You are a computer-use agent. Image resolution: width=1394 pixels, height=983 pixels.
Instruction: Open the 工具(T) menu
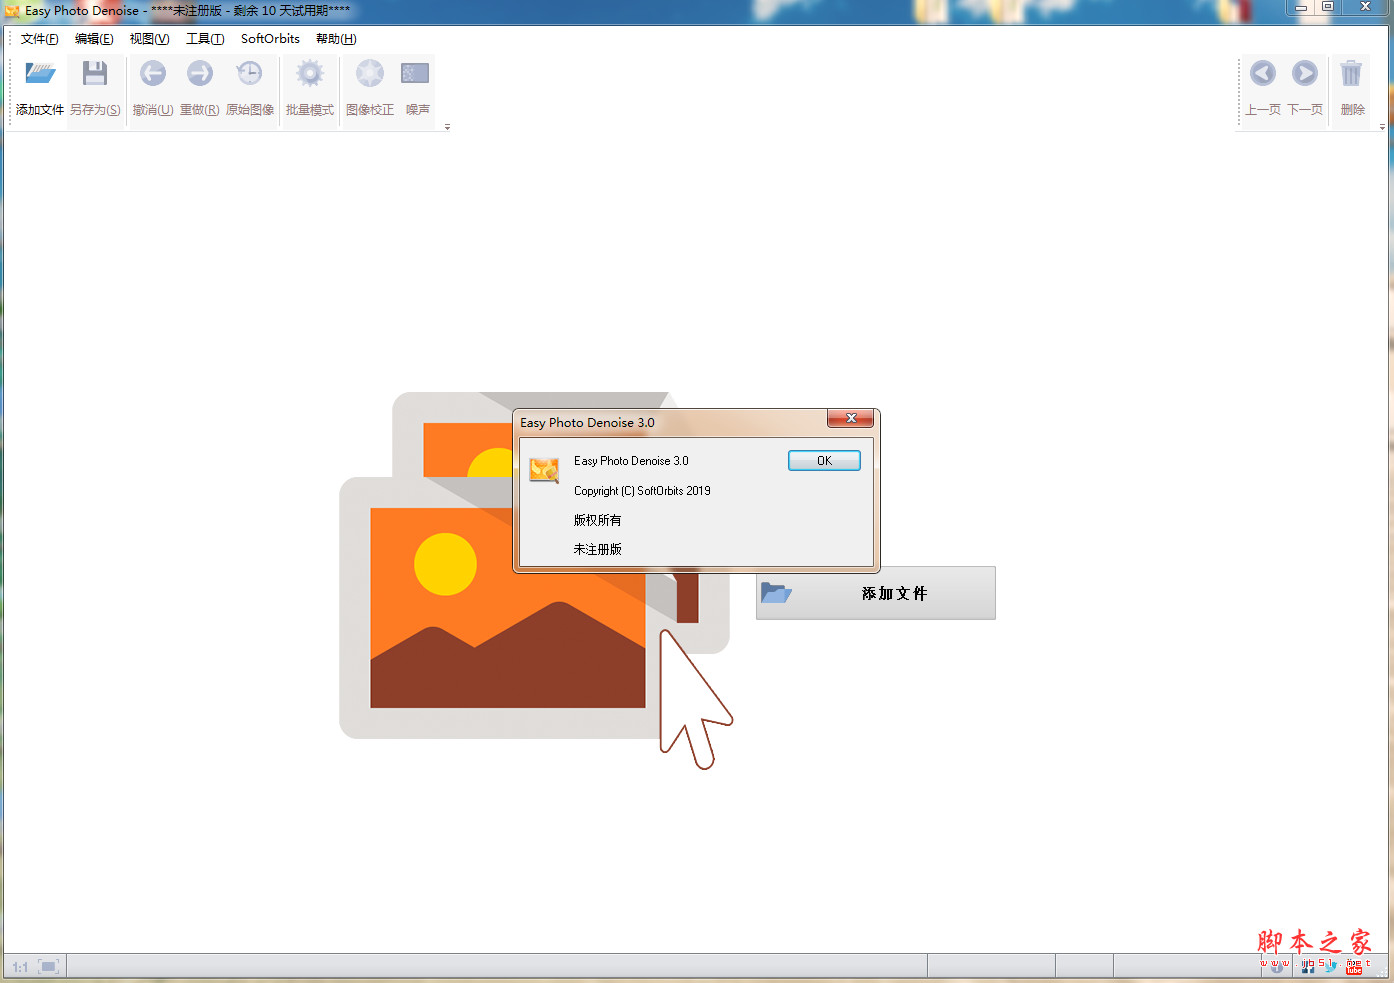click(x=205, y=39)
